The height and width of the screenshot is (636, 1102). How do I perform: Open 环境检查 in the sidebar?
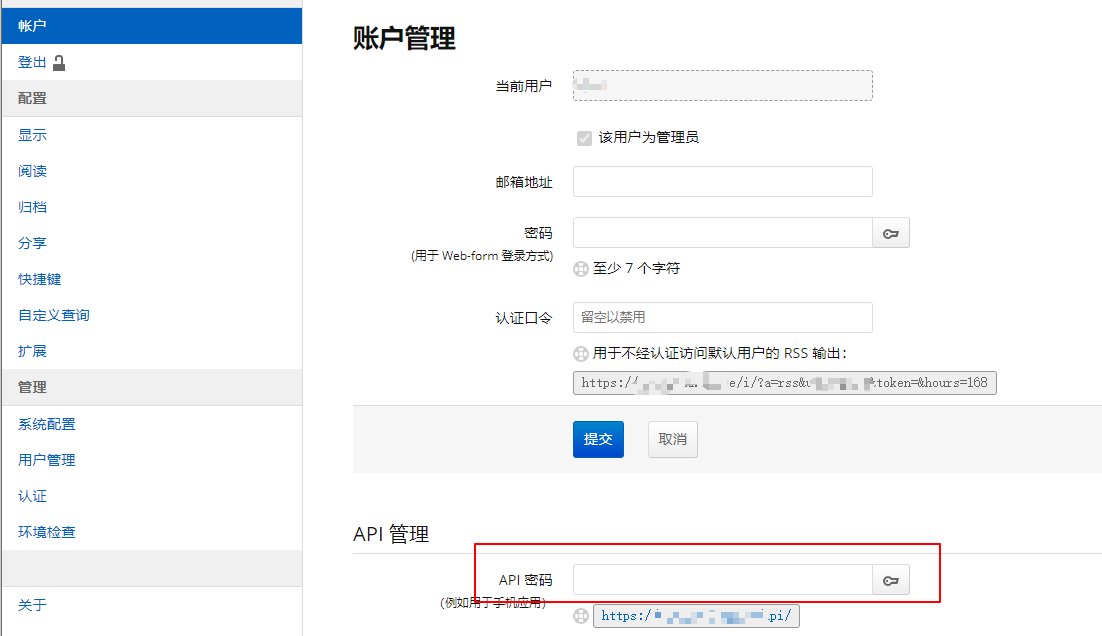[46, 532]
